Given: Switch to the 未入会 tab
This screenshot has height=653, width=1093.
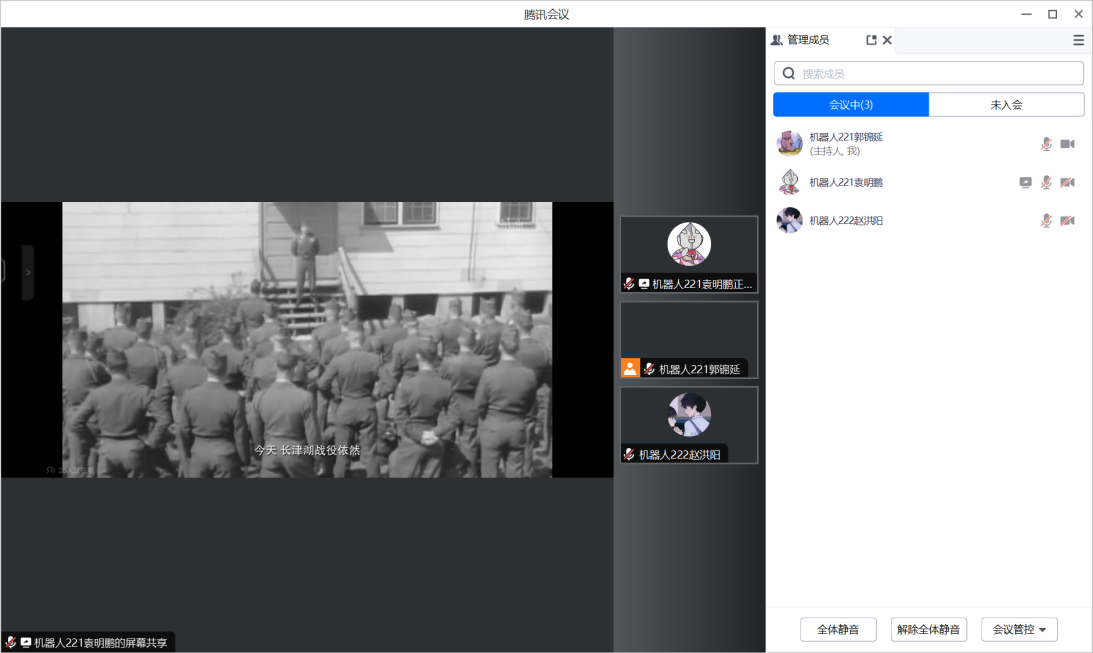Looking at the screenshot, I should click(1006, 104).
